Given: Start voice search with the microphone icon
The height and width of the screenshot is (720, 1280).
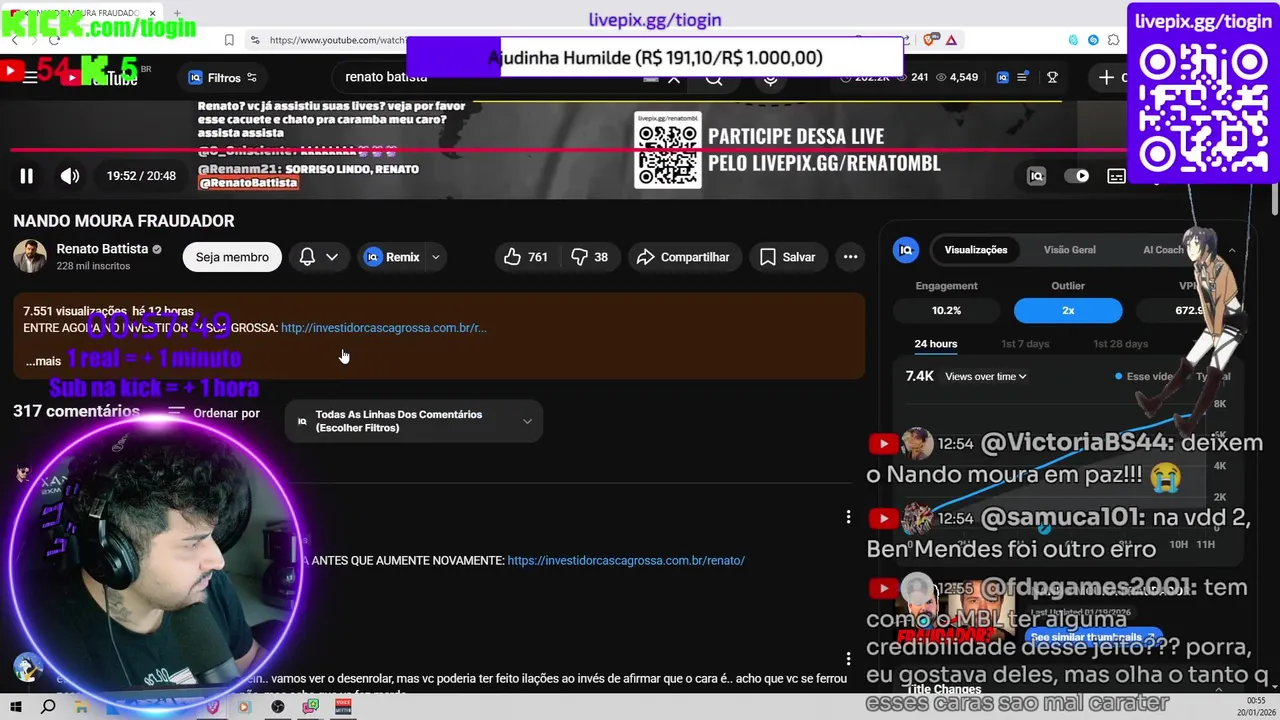Looking at the screenshot, I should click(x=770, y=77).
